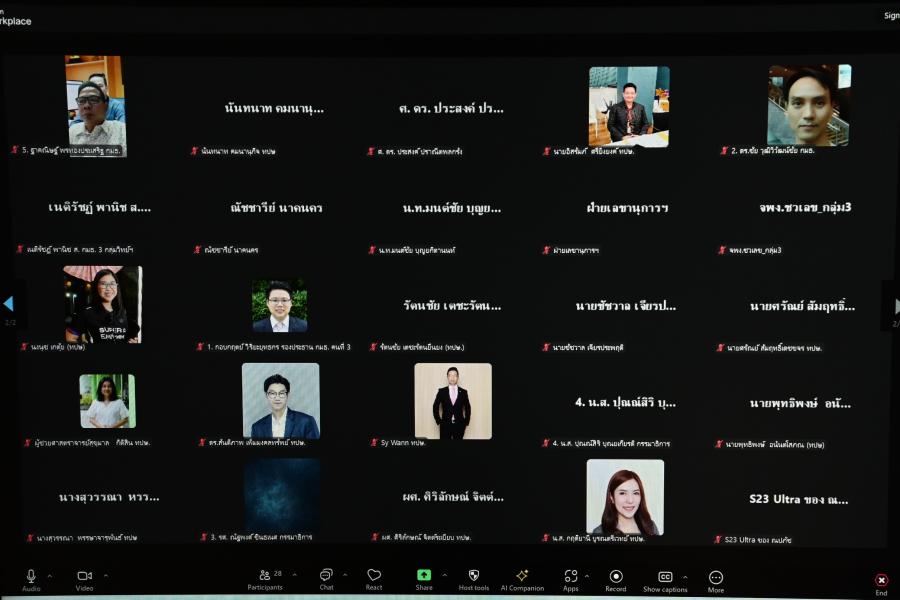Go to next page of participants
This screenshot has width=900, height=600.
click(x=892, y=303)
